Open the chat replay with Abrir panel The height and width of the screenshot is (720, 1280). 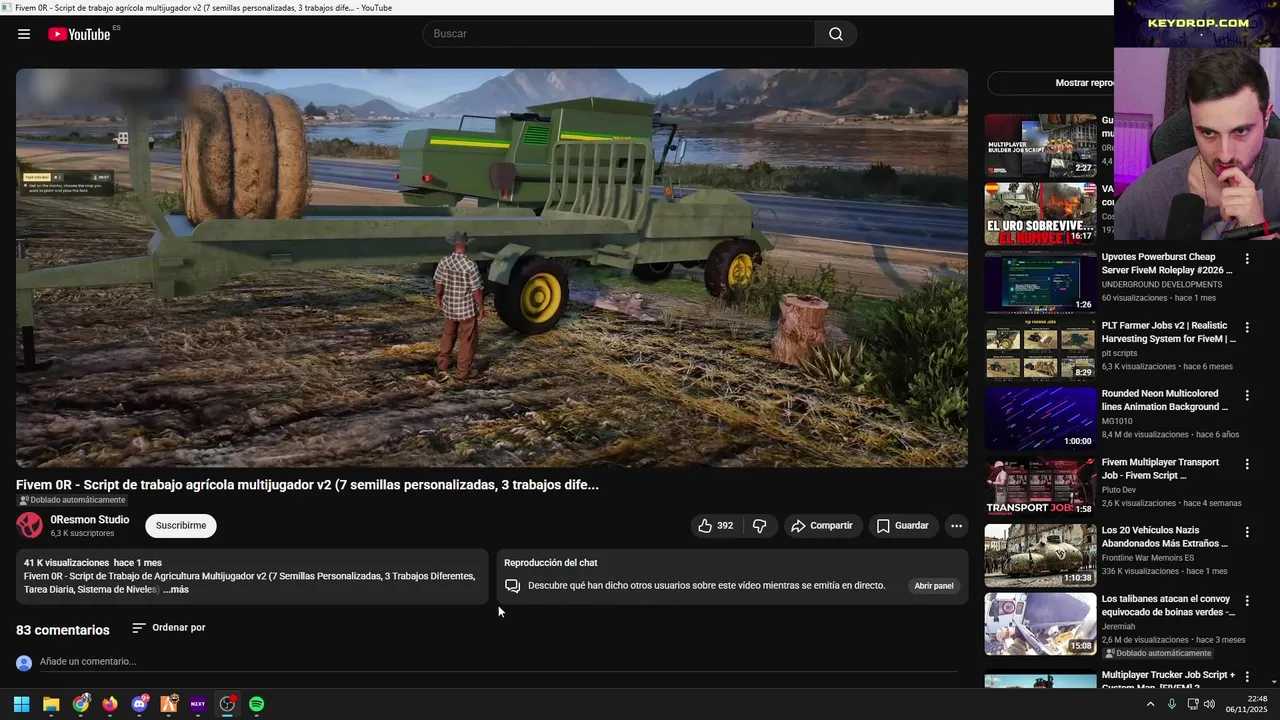(x=934, y=586)
